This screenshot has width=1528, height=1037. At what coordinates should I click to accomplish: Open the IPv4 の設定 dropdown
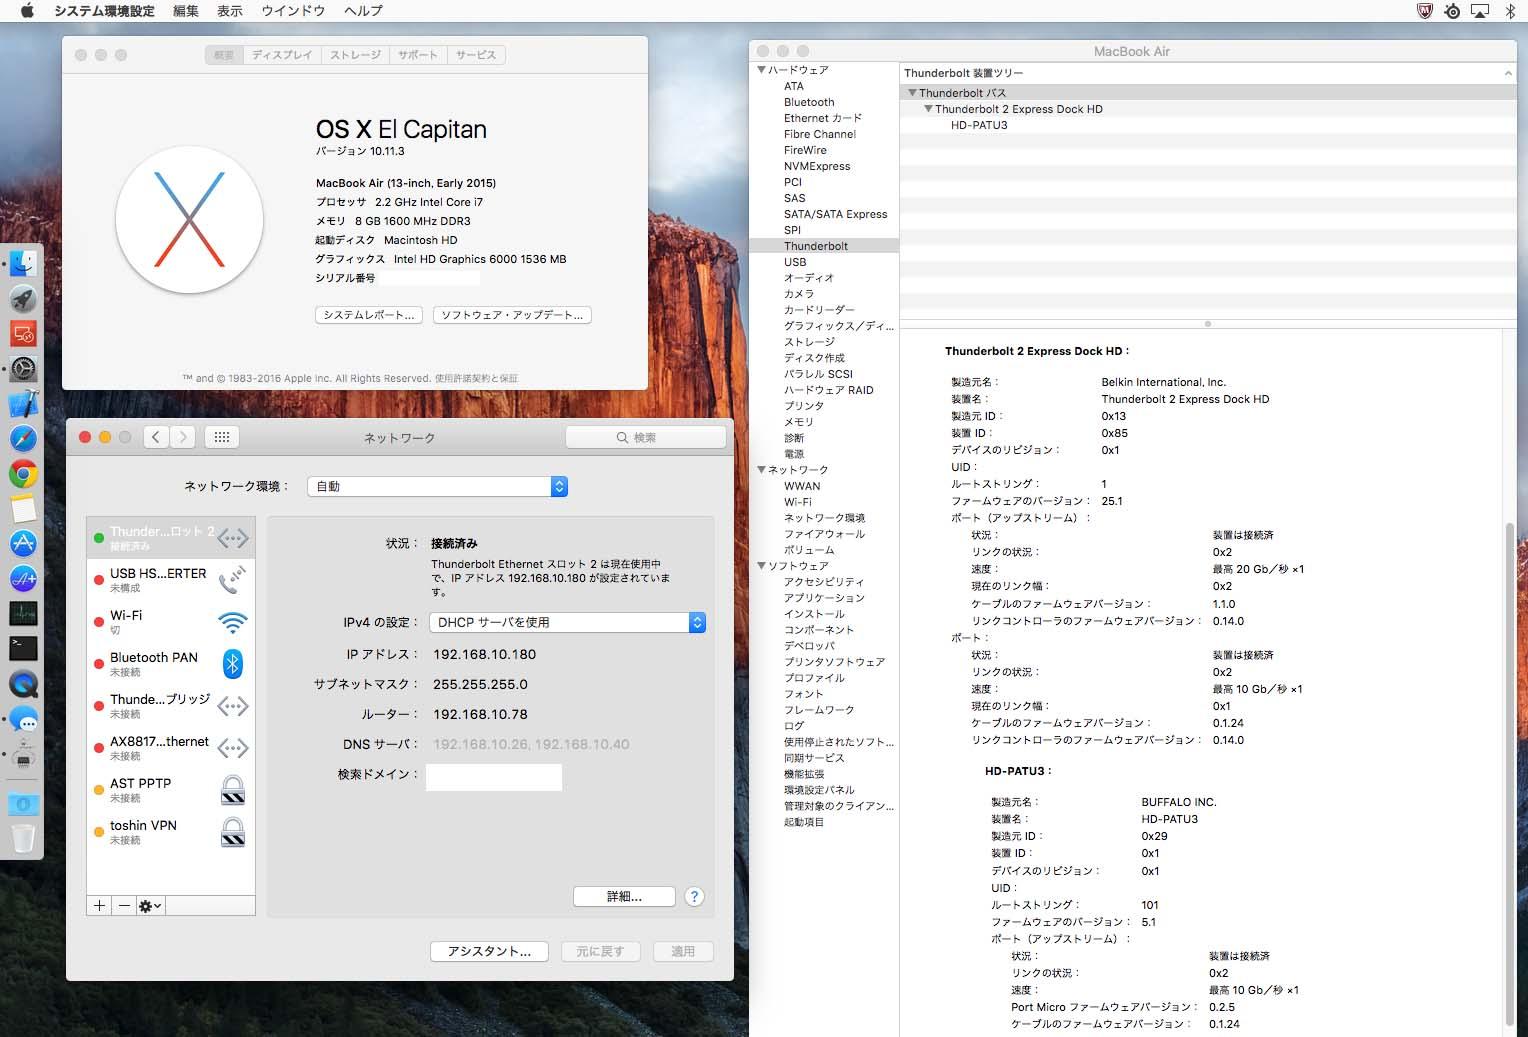[567, 622]
